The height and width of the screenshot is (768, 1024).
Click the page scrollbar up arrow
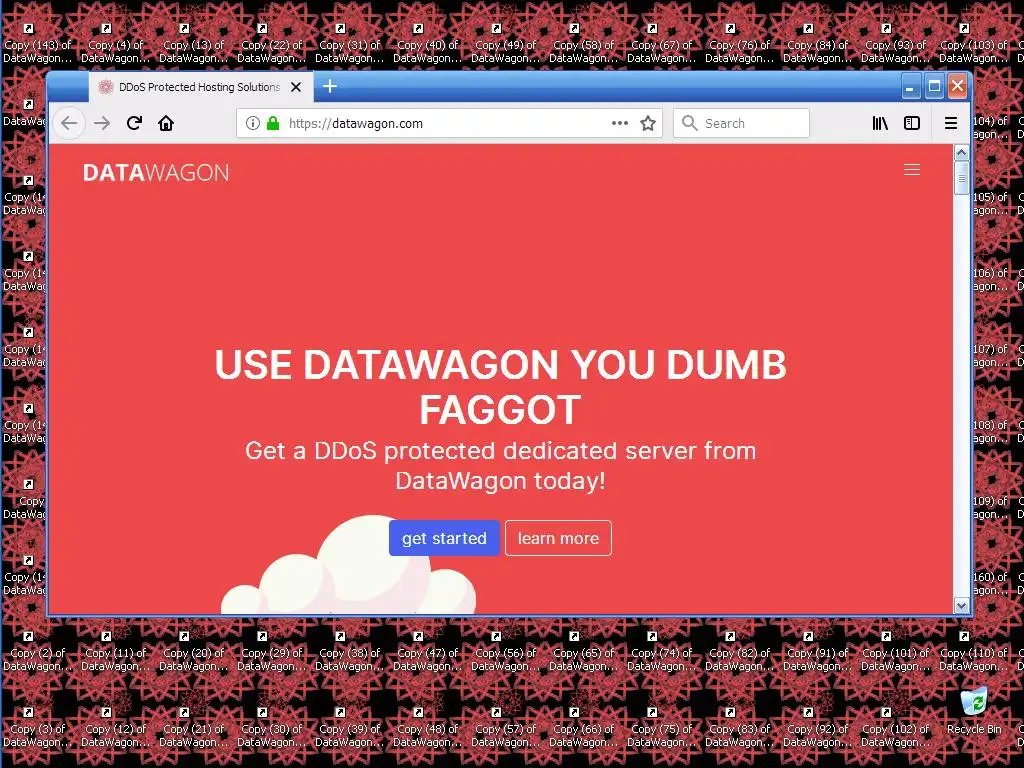point(961,153)
